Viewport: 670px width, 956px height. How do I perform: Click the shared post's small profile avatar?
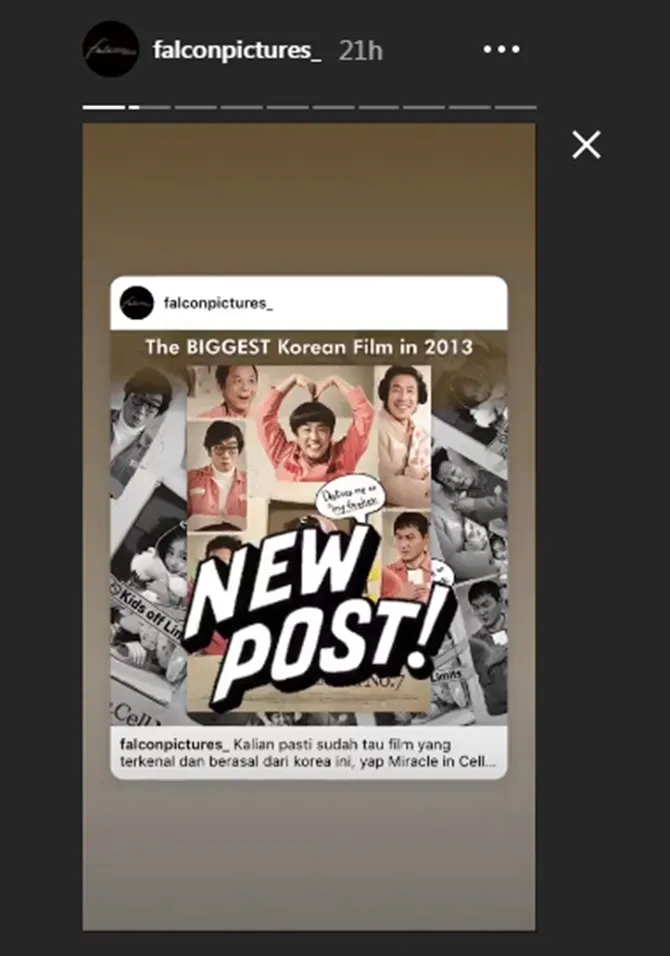tap(137, 303)
